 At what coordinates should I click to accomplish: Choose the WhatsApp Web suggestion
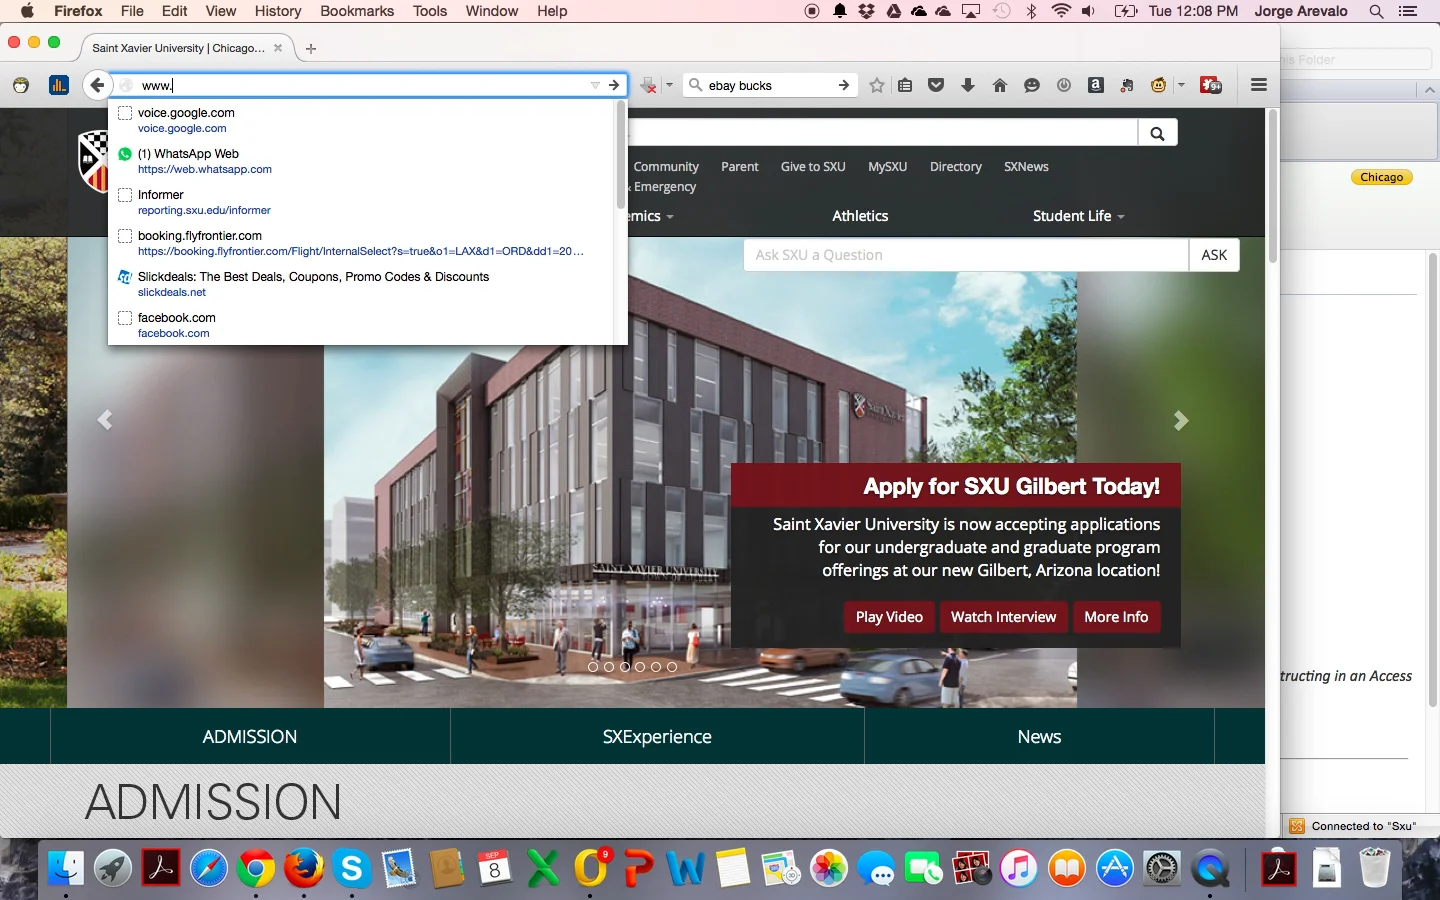361,161
